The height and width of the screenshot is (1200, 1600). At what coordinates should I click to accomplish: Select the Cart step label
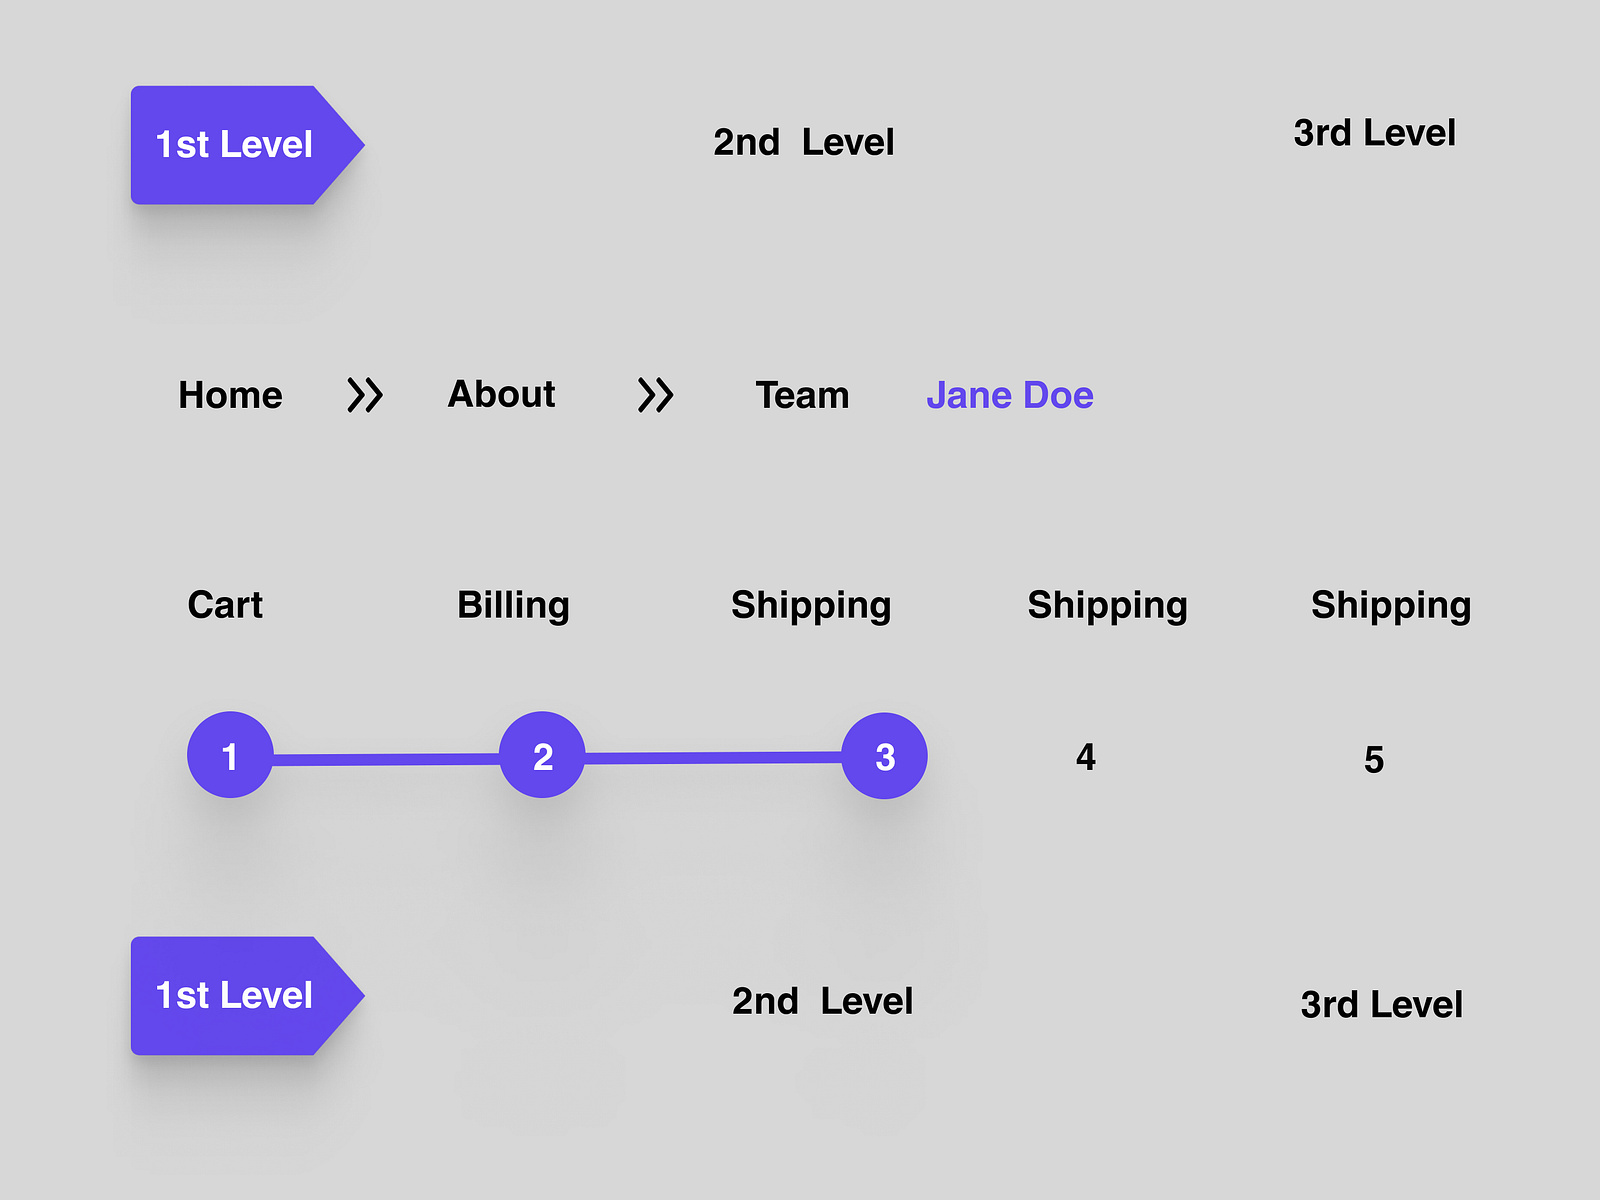pos(225,605)
